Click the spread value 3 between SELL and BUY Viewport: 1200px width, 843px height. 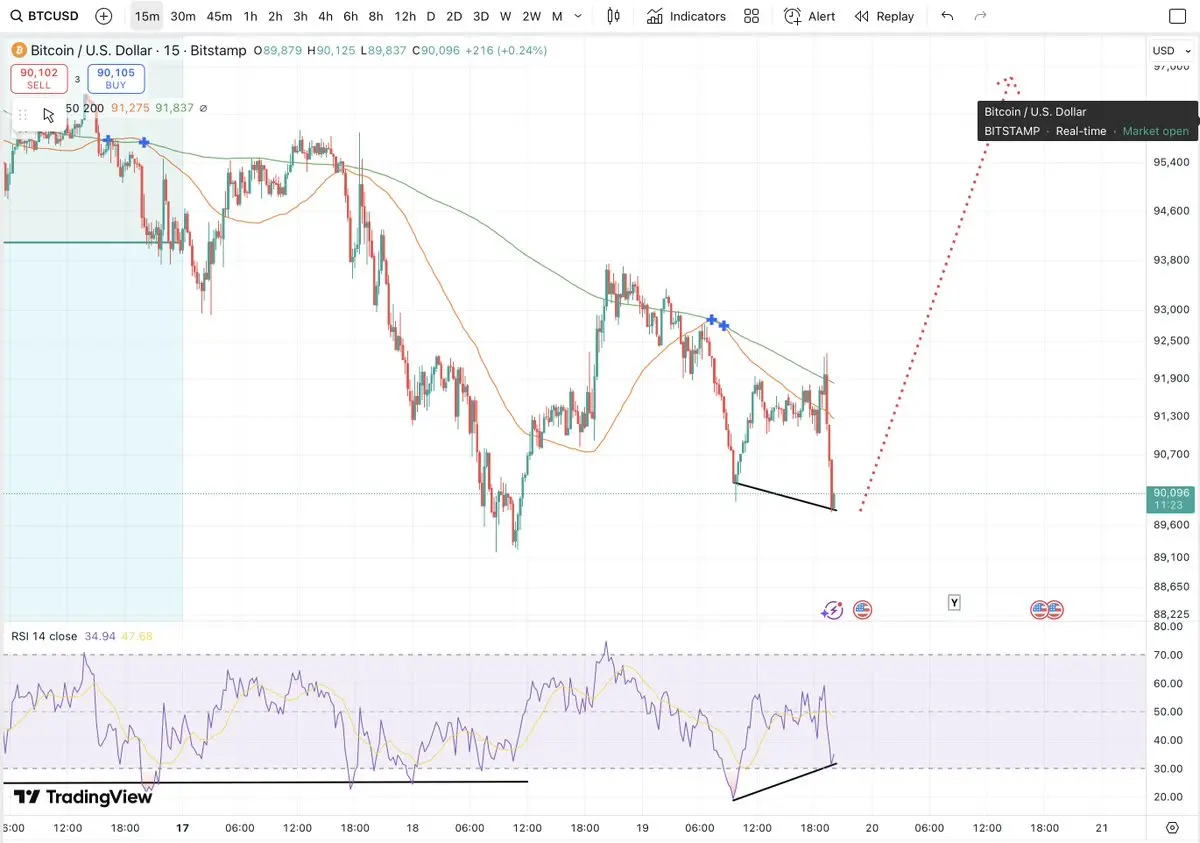pyautogui.click(x=77, y=79)
